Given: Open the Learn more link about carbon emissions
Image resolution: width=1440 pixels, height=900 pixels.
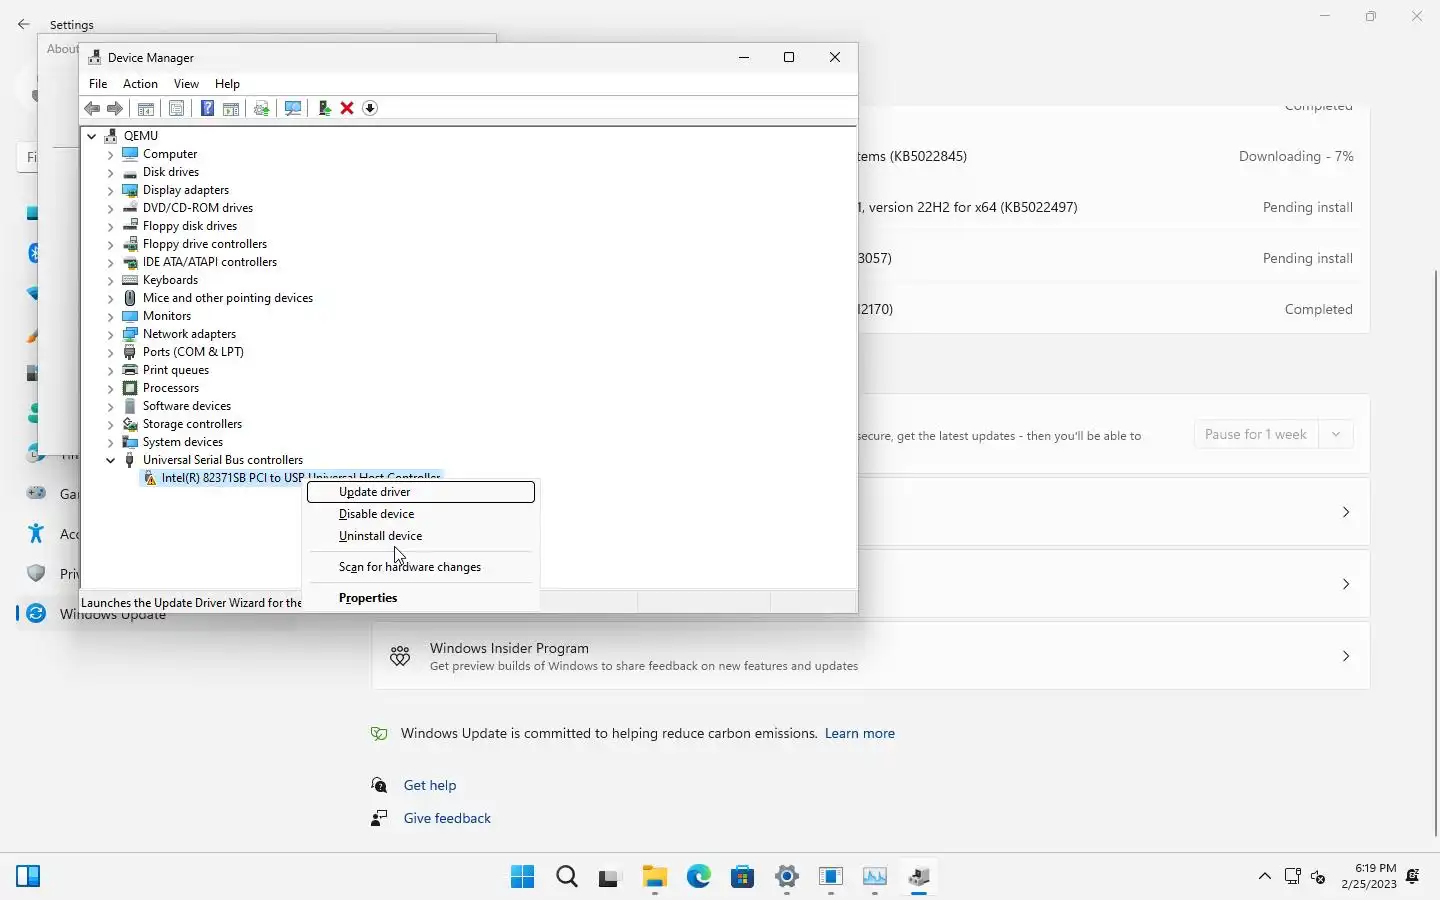Looking at the screenshot, I should click(x=859, y=733).
